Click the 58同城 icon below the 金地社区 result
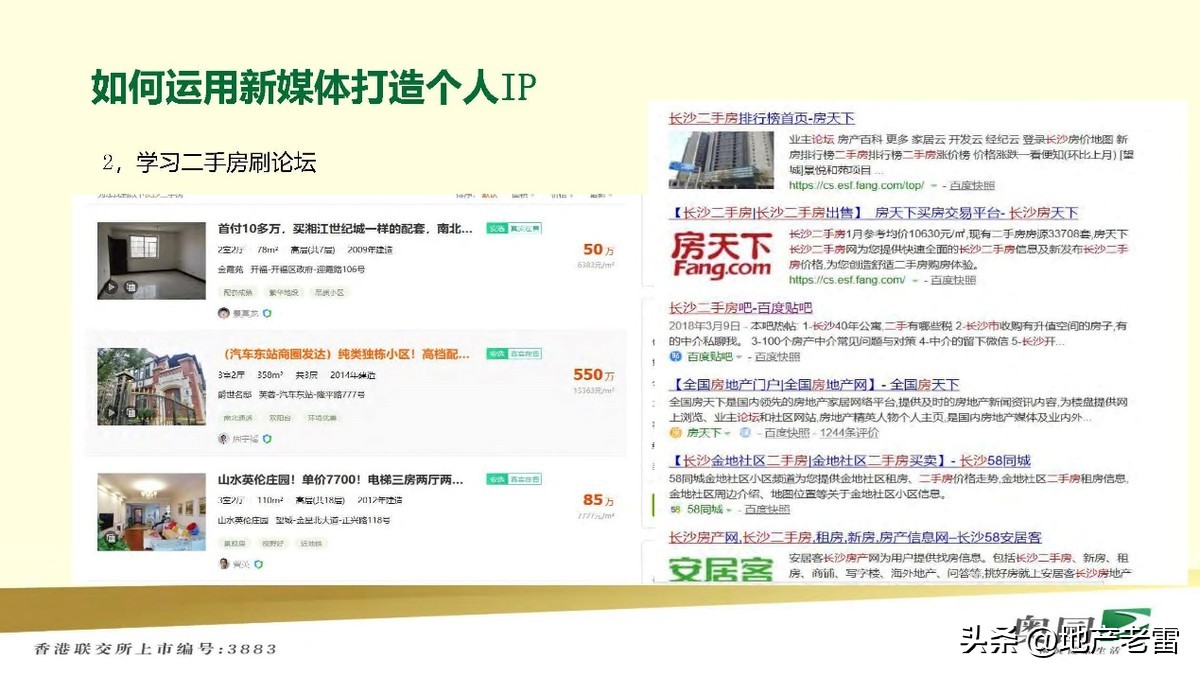Screen dimensions: 1200x675 [x=674, y=510]
